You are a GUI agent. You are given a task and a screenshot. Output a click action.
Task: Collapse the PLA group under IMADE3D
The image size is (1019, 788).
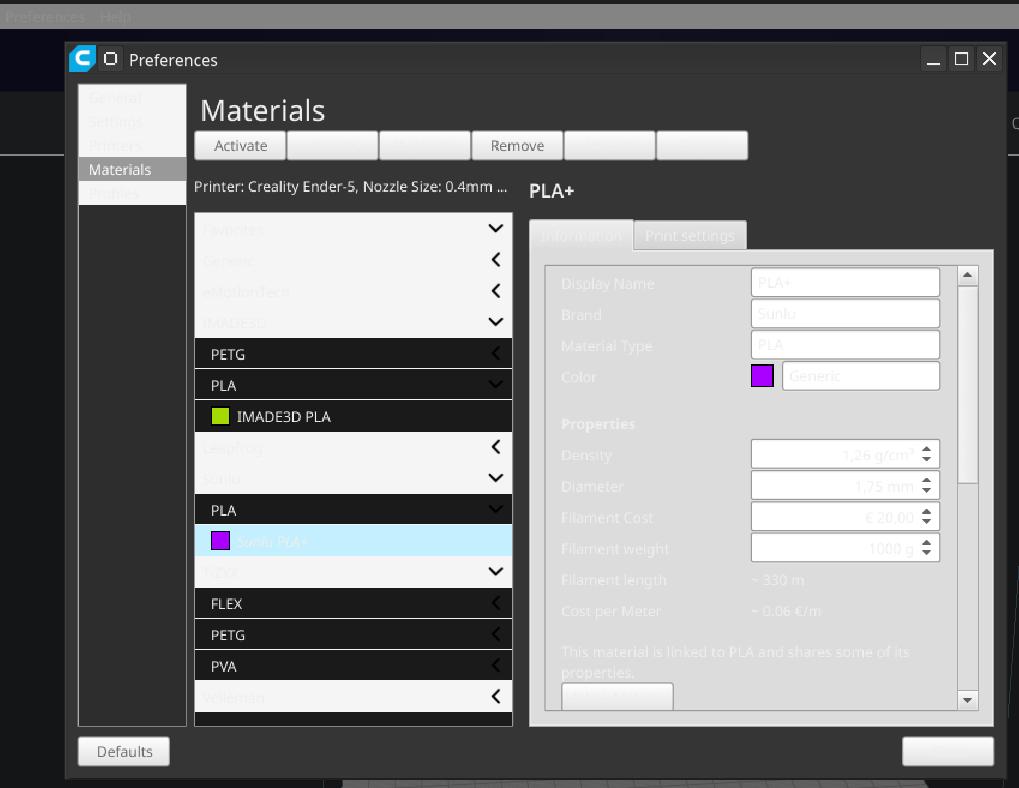click(496, 385)
